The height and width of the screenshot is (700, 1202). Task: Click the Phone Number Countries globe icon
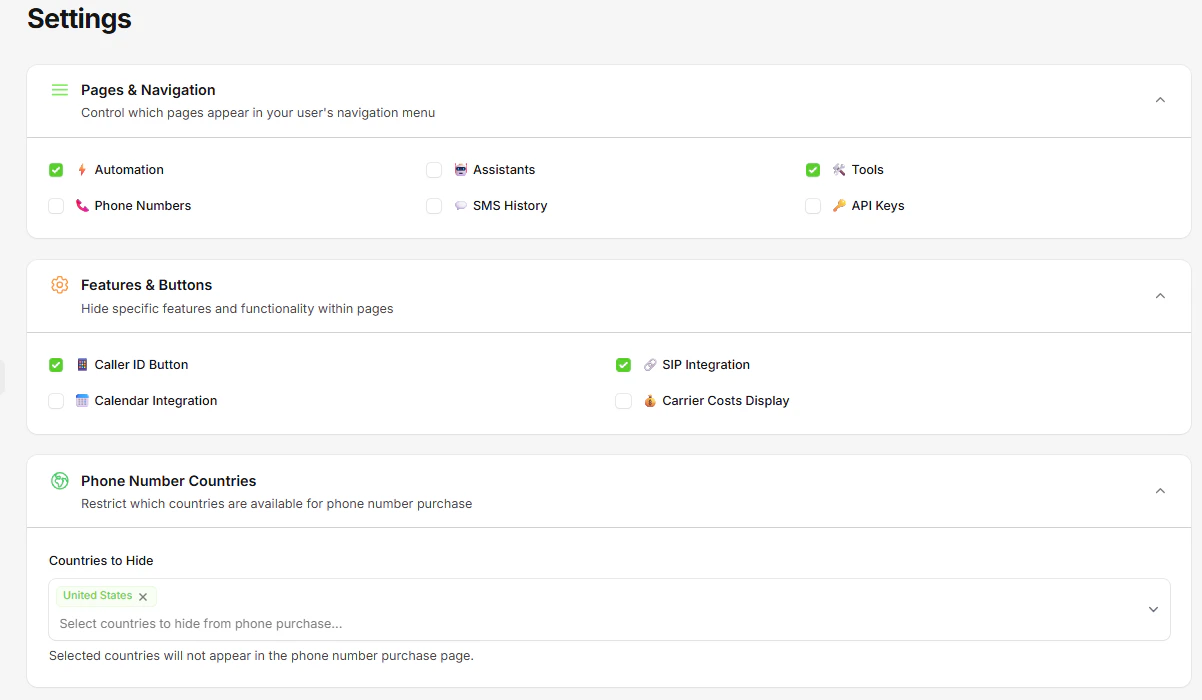click(x=59, y=480)
